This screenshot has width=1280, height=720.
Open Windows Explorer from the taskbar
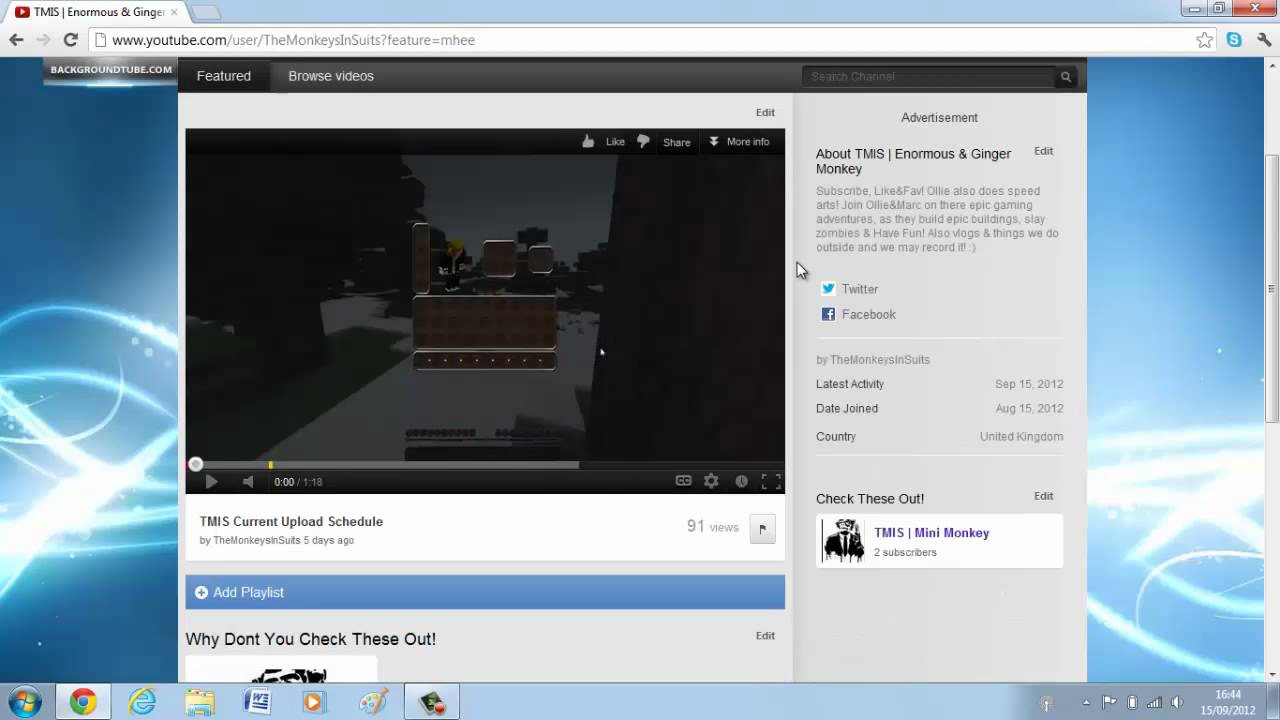pyautogui.click(x=199, y=702)
